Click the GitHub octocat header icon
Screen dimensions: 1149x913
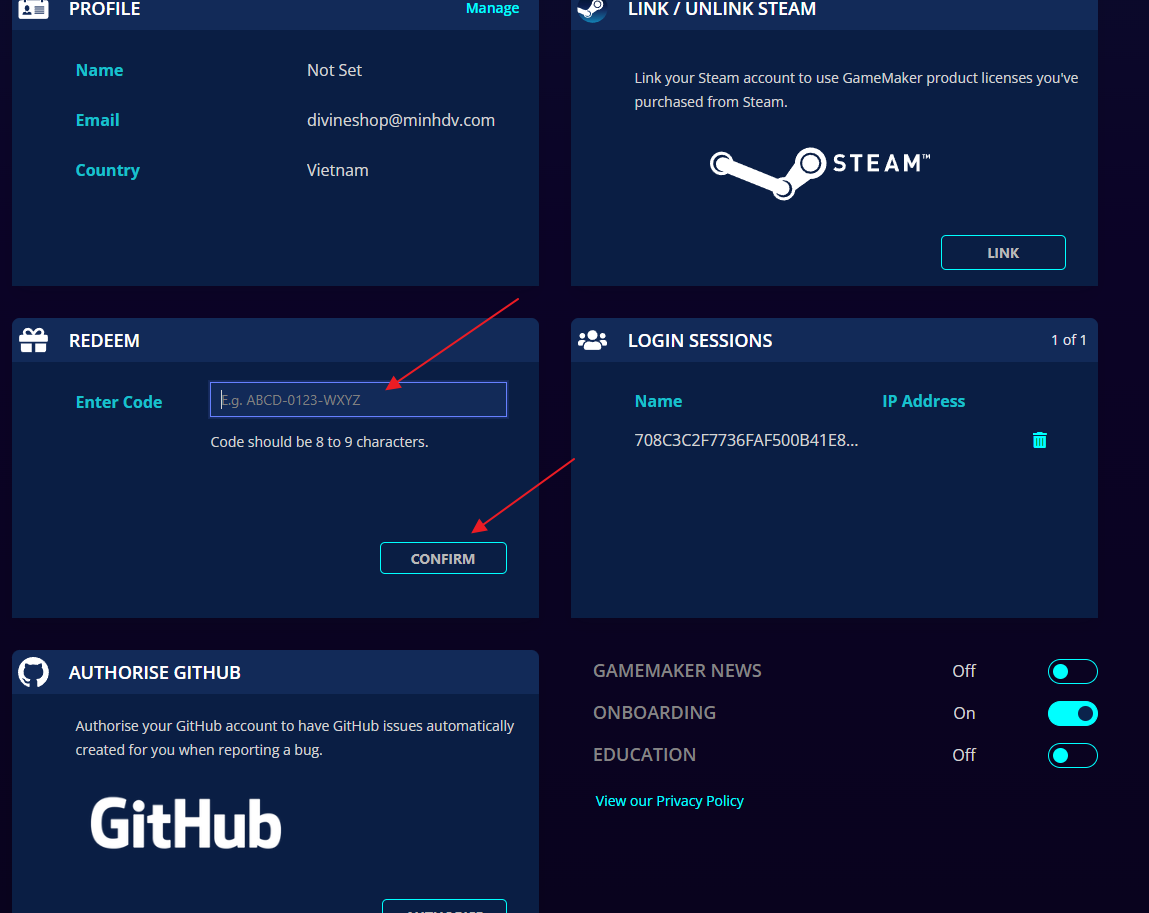(34, 672)
